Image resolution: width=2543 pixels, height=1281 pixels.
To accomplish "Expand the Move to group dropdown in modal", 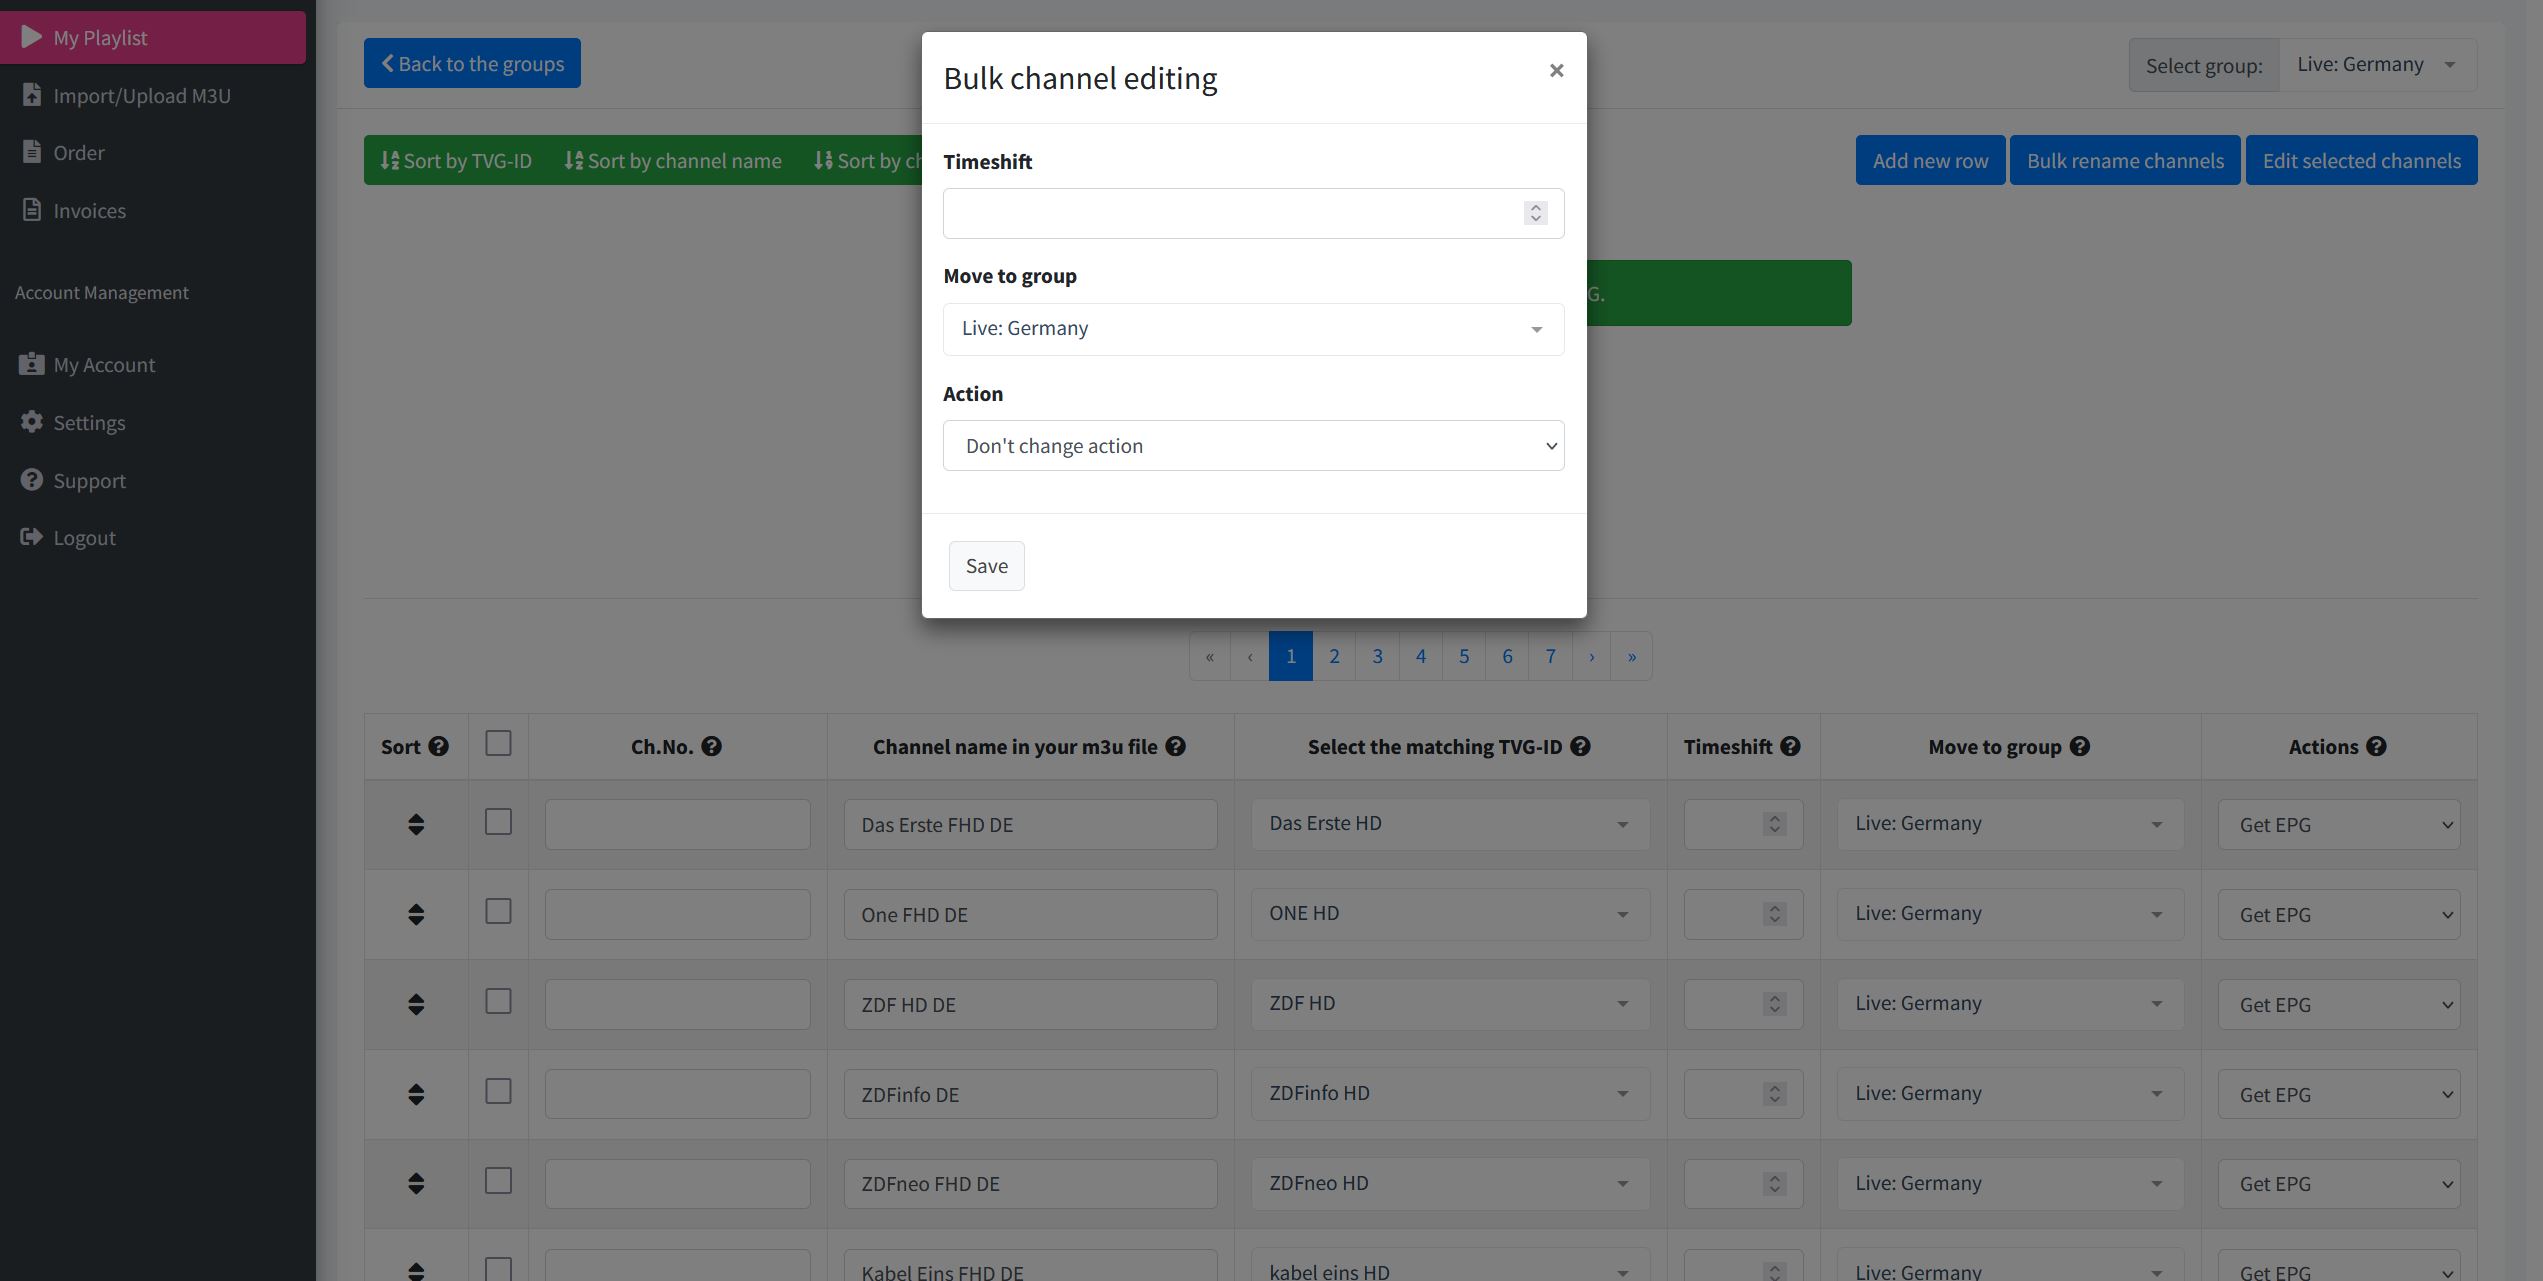I will click(1253, 328).
